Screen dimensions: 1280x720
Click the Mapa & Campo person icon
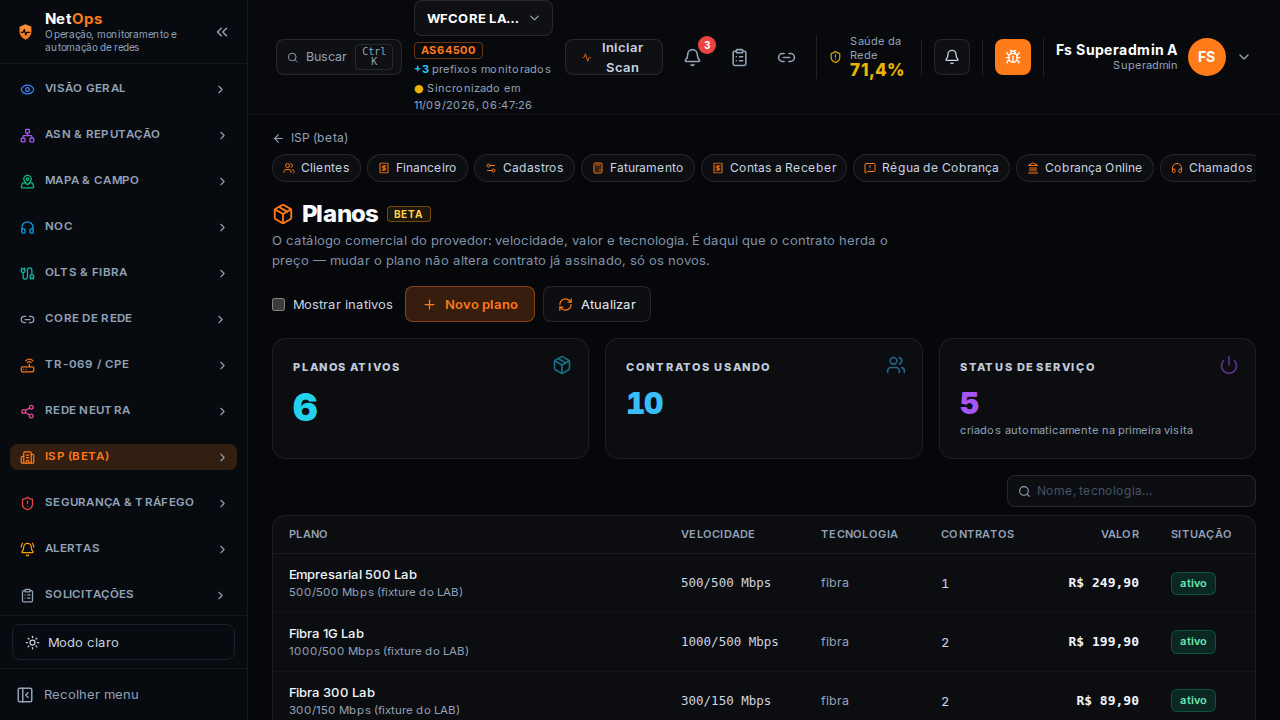click(x=28, y=181)
